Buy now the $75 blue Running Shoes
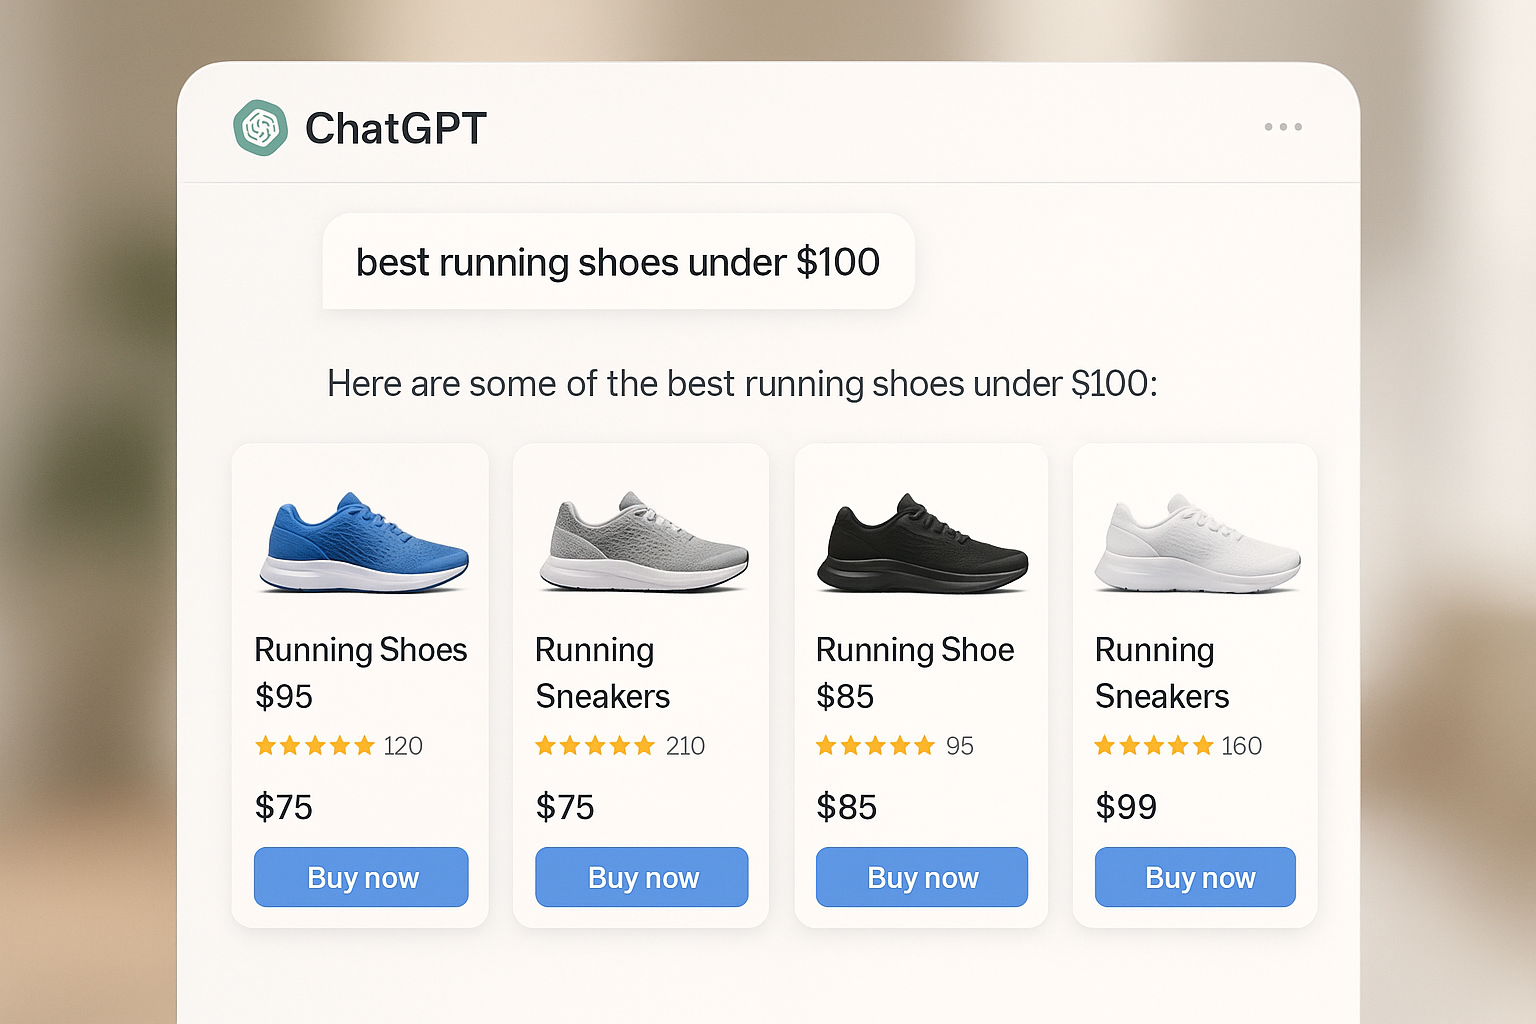1536x1024 pixels. coord(360,877)
